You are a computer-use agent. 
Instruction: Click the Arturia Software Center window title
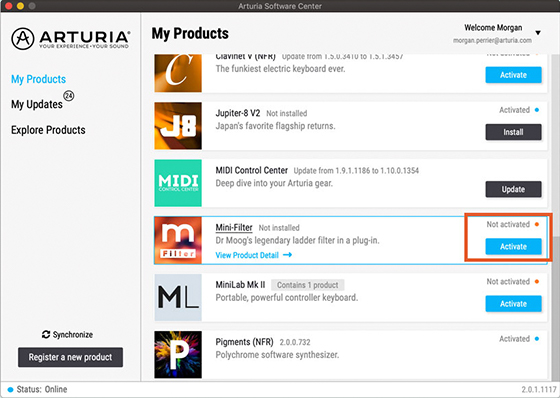click(280, 6)
